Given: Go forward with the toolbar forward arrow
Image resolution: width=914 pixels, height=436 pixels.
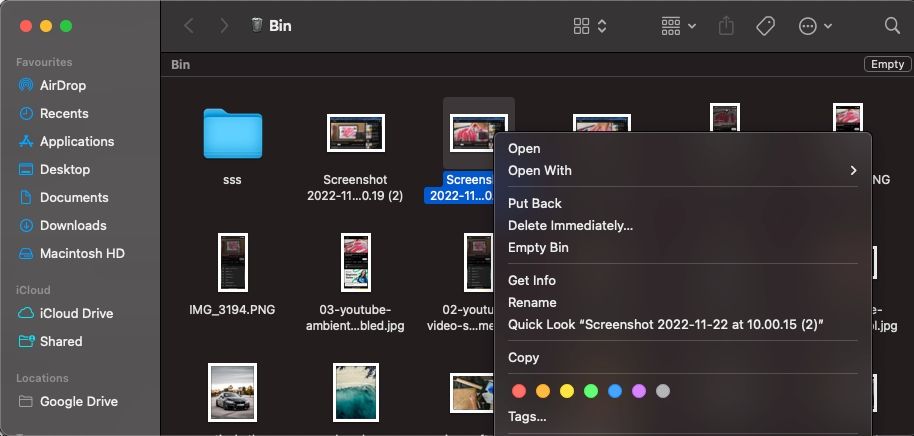Looking at the screenshot, I should 224,26.
